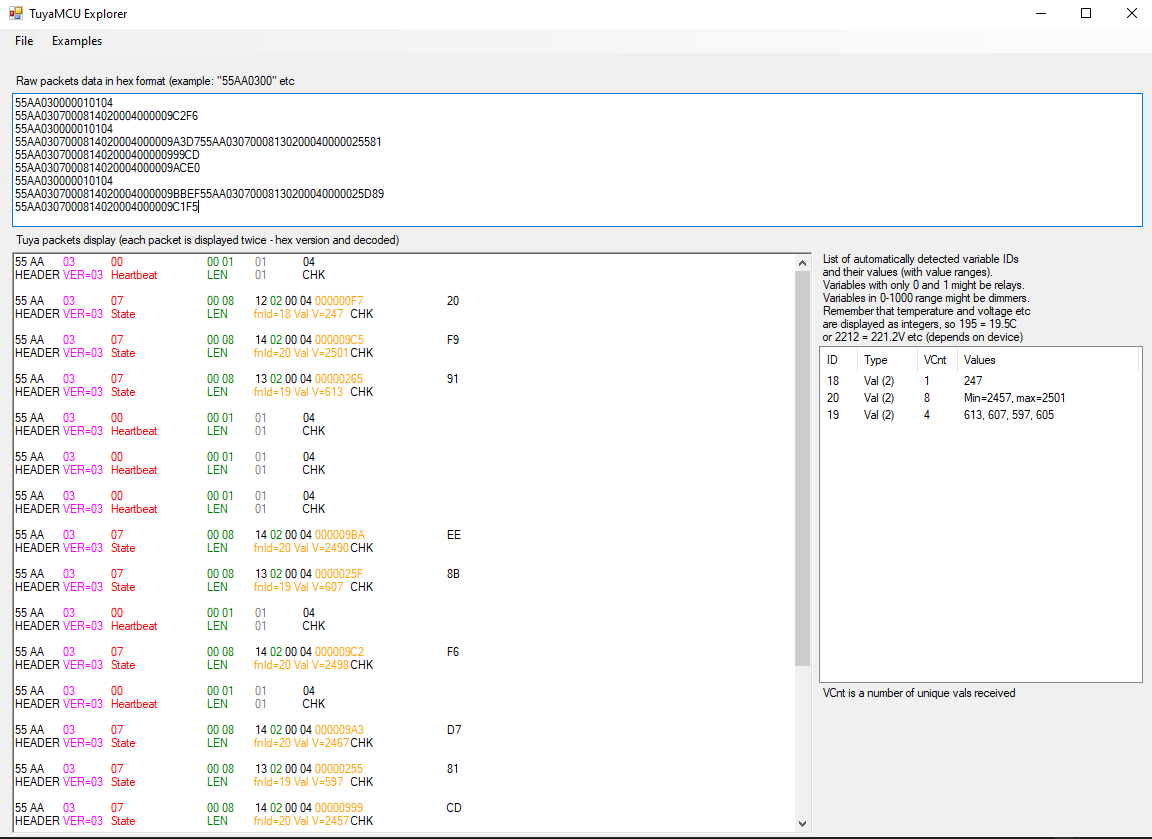This screenshot has width=1152, height=839.
Task: Click the values '613, 607, 597, 605'
Action: tap(1009, 414)
